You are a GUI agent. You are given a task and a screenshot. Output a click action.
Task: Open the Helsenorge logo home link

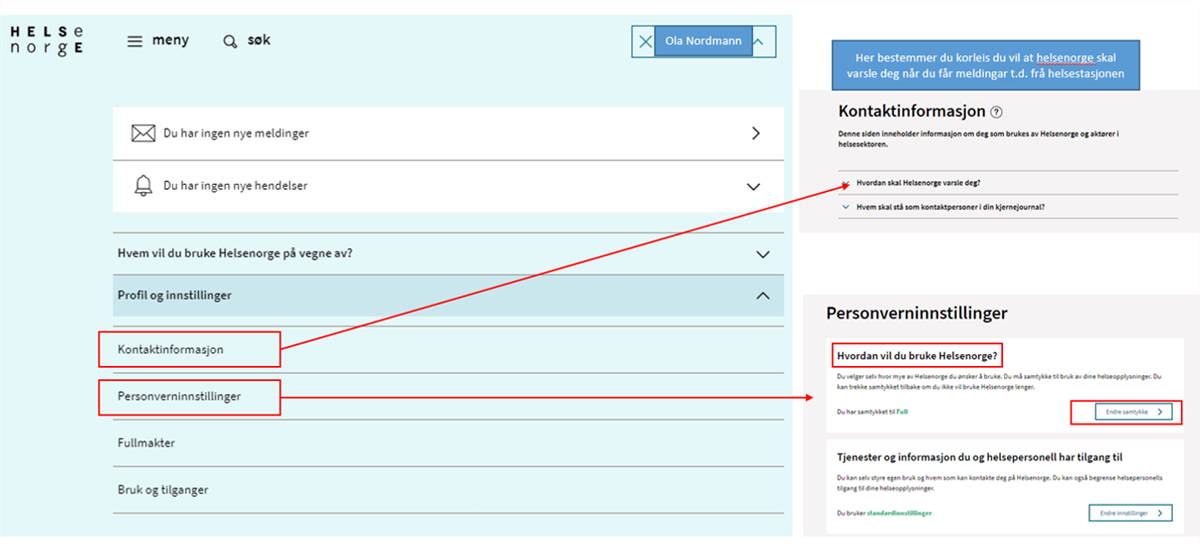pyautogui.click(x=46, y=41)
